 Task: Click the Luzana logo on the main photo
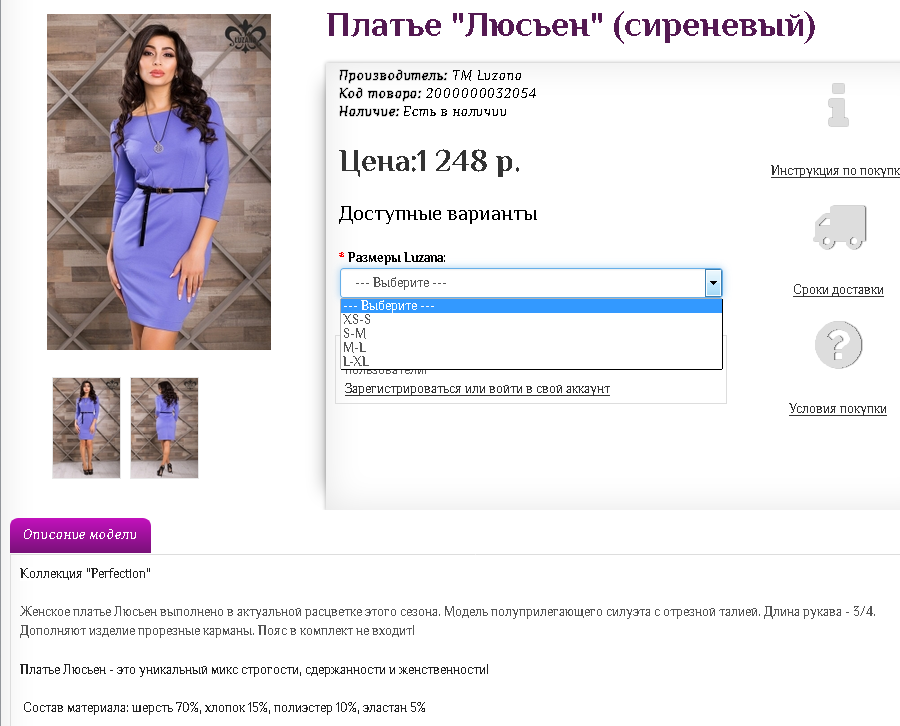(x=246, y=36)
